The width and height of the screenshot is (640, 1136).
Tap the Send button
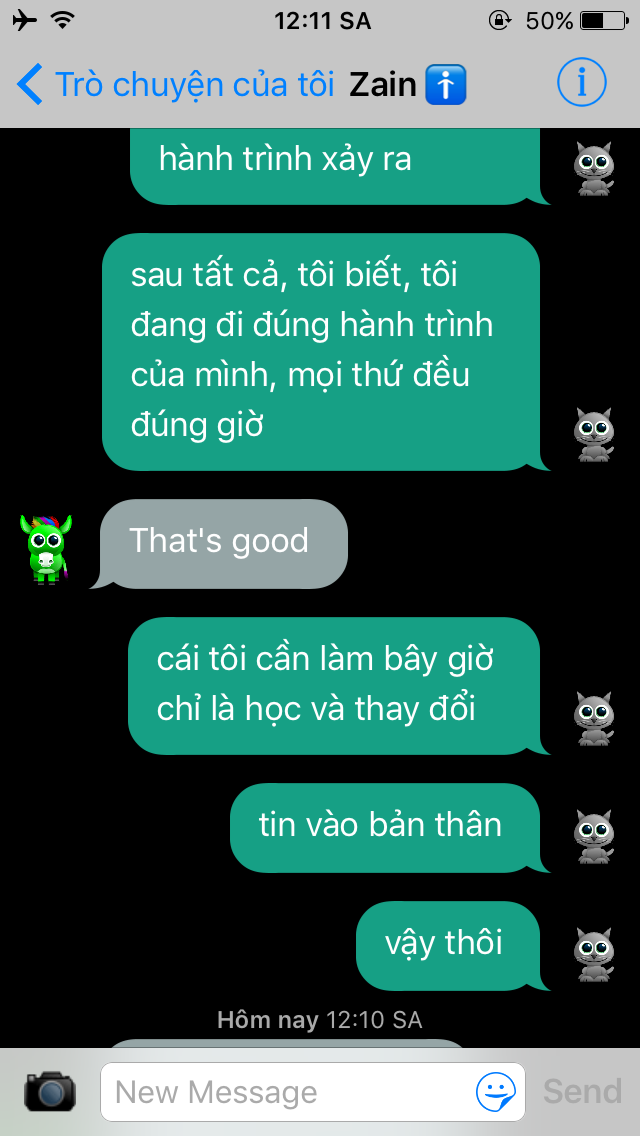(x=583, y=1091)
